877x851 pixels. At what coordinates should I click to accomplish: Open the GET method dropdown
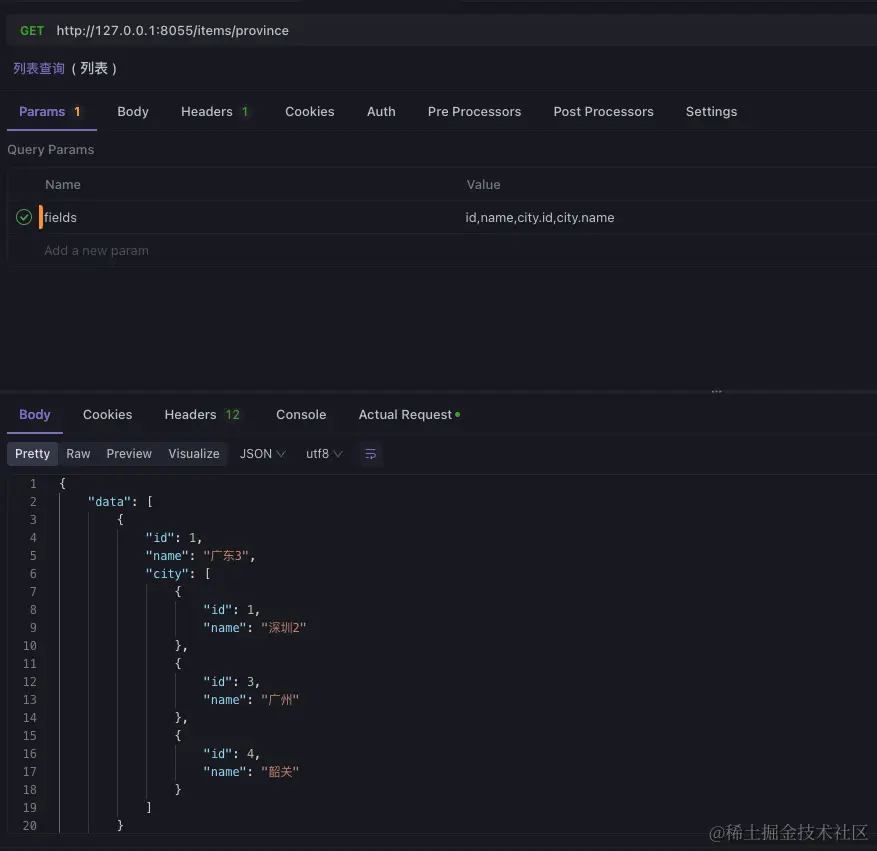coord(31,30)
